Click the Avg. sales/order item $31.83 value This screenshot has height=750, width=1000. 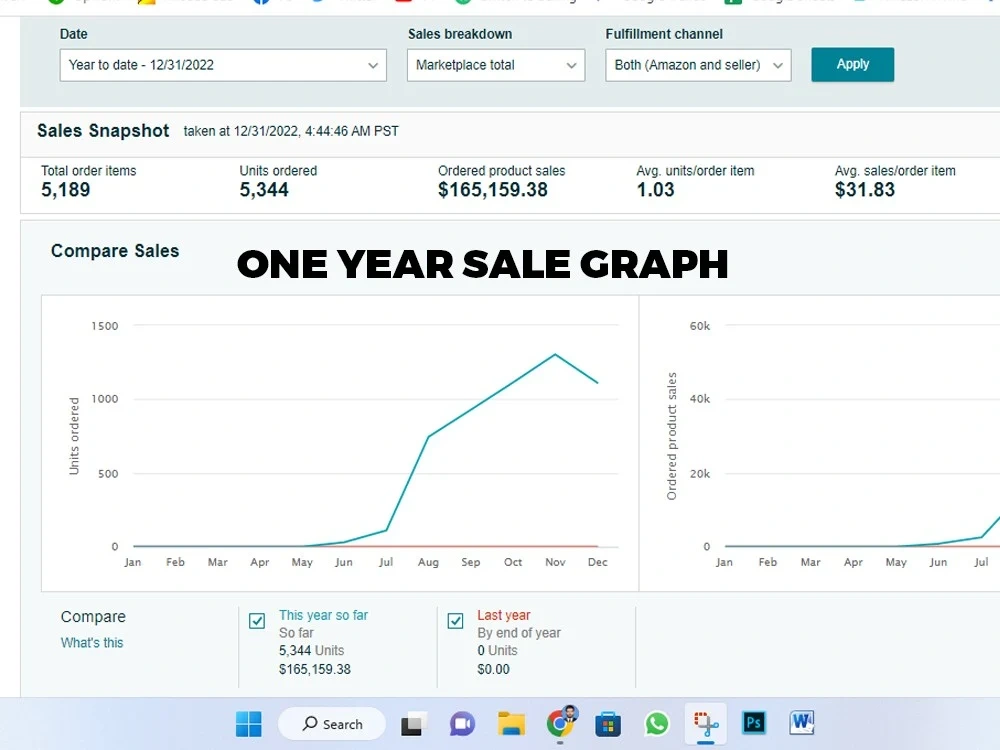click(x=865, y=189)
